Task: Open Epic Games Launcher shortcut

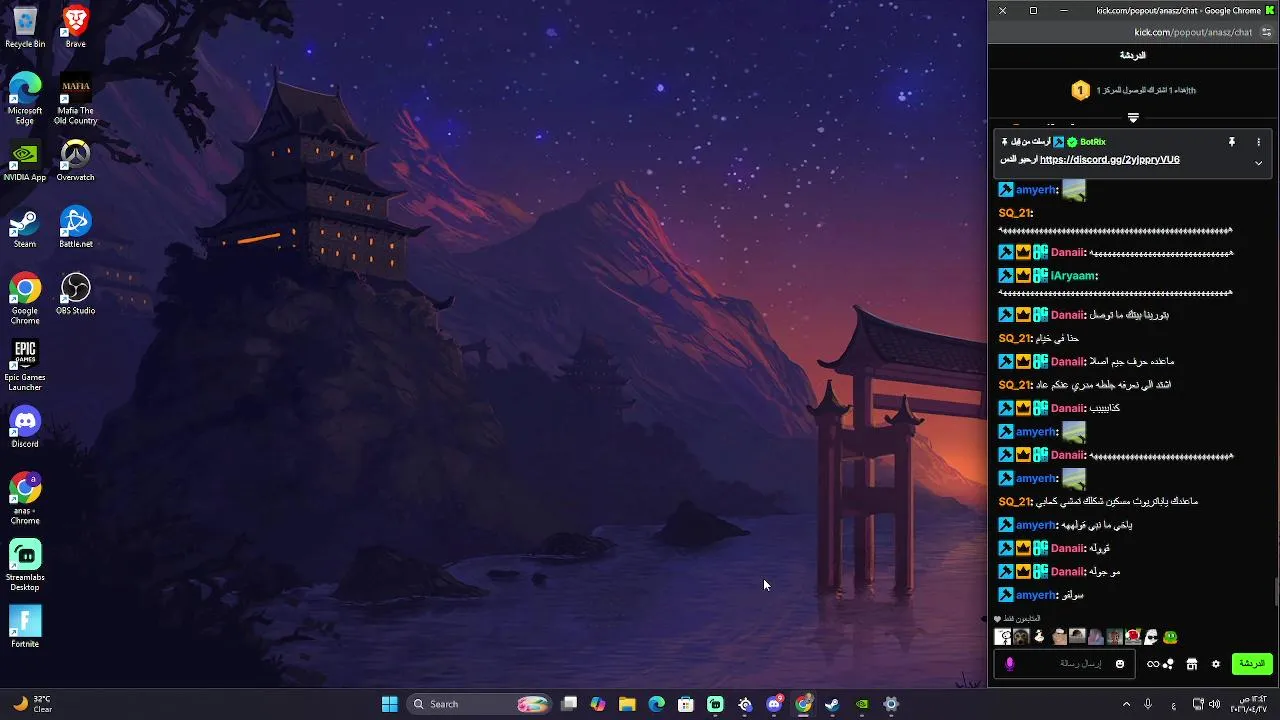Action: pyautogui.click(x=25, y=365)
